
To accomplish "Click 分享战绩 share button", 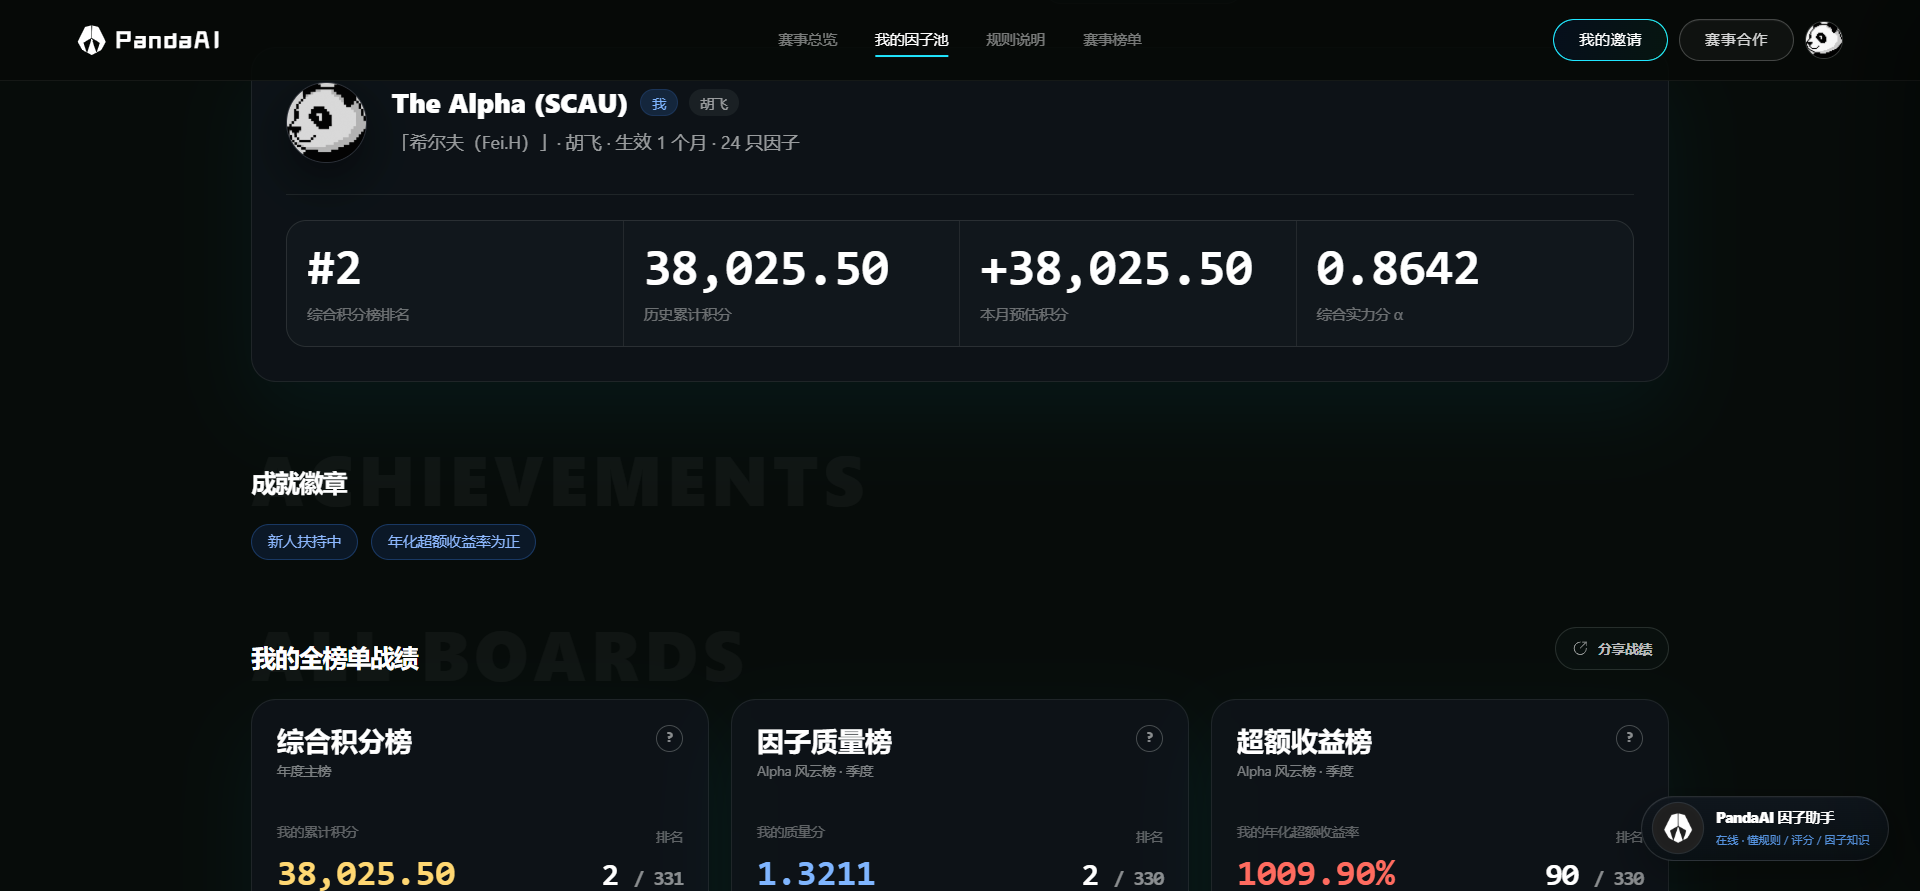I will pyautogui.click(x=1612, y=649).
